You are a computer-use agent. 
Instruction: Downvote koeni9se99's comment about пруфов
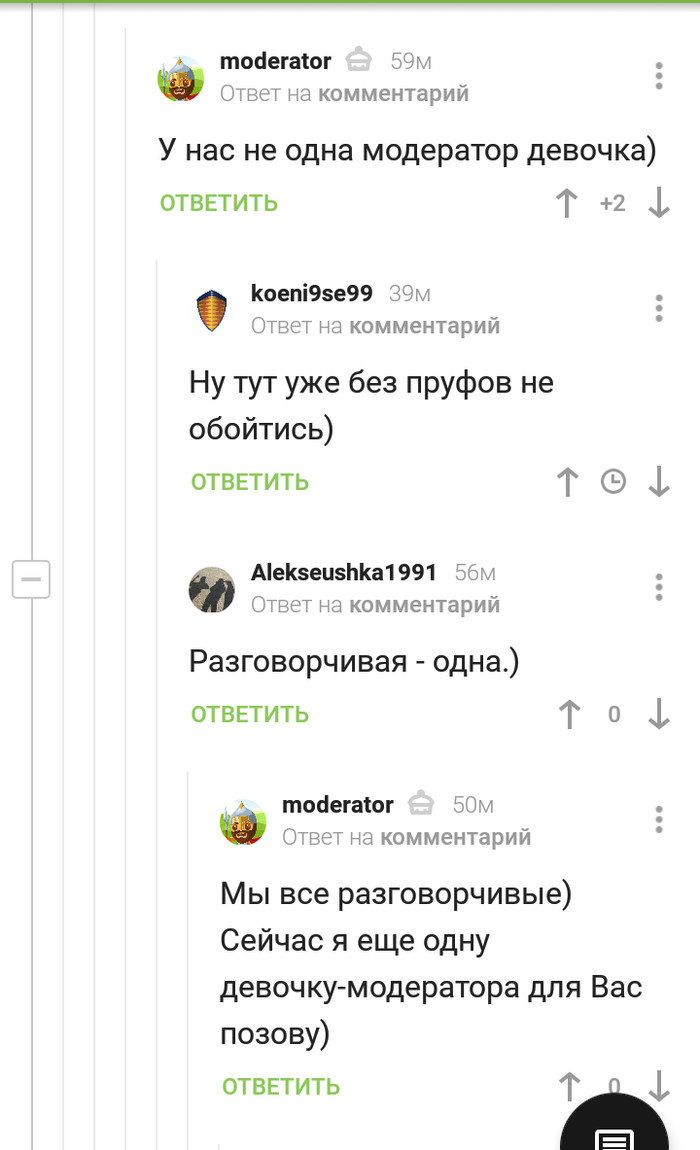(x=659, y=482)
